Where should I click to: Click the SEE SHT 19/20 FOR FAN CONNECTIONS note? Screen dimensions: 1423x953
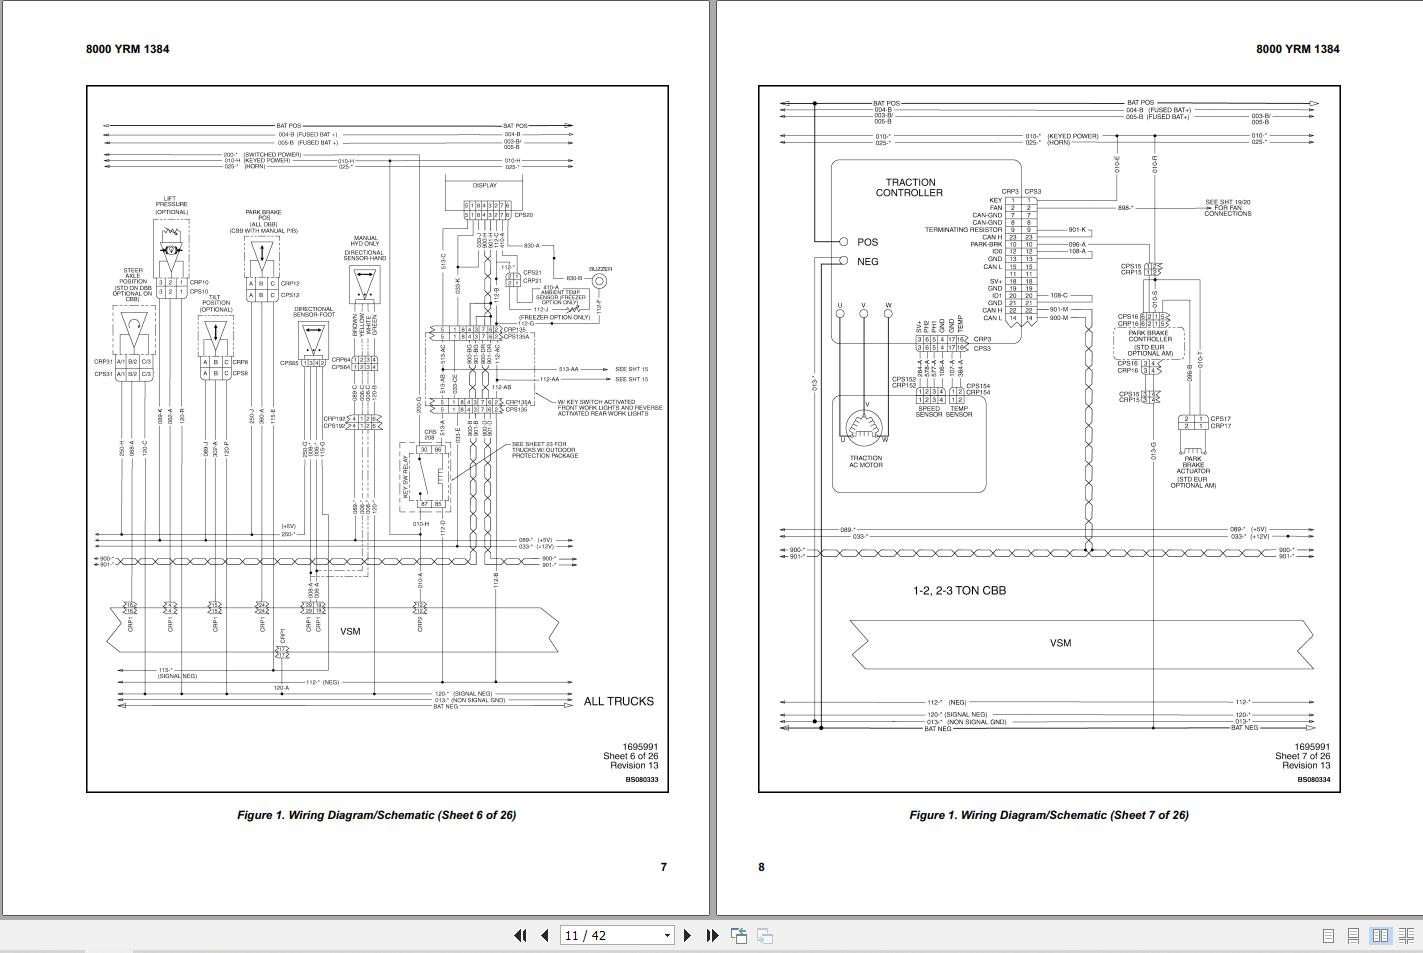tap(1228, 208)
